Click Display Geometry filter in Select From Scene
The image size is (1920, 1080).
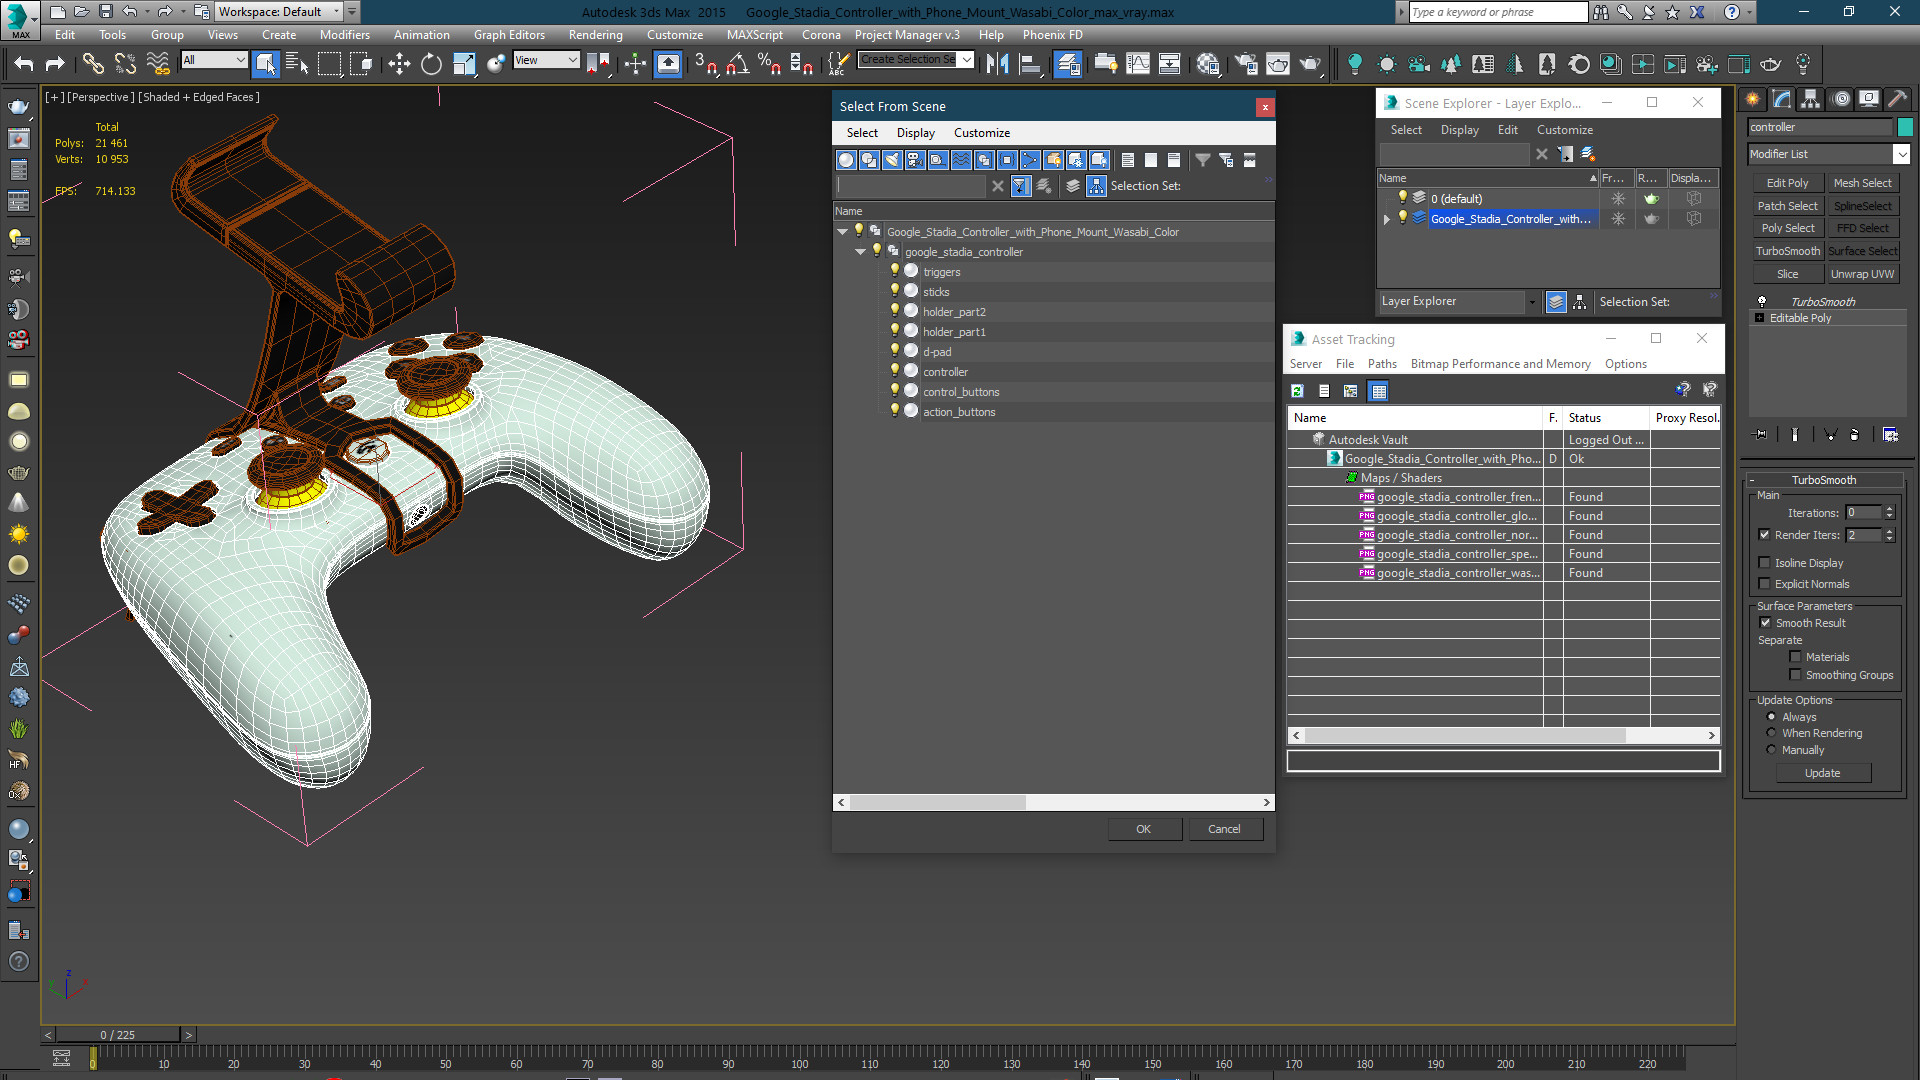point(846,160)
